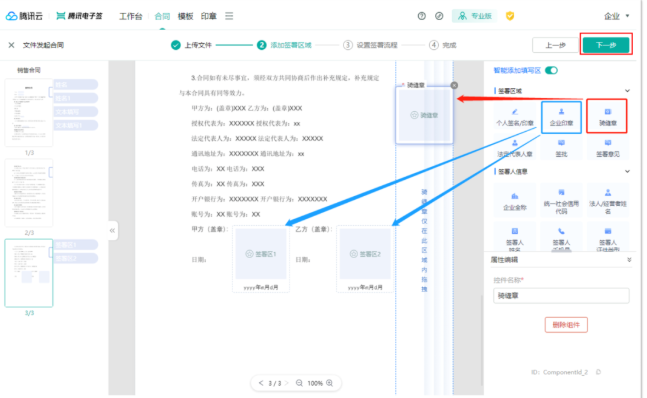Collapse the 签署区域 section
Image resolution: width=647 pixels, height=398 pixels.
627,91
